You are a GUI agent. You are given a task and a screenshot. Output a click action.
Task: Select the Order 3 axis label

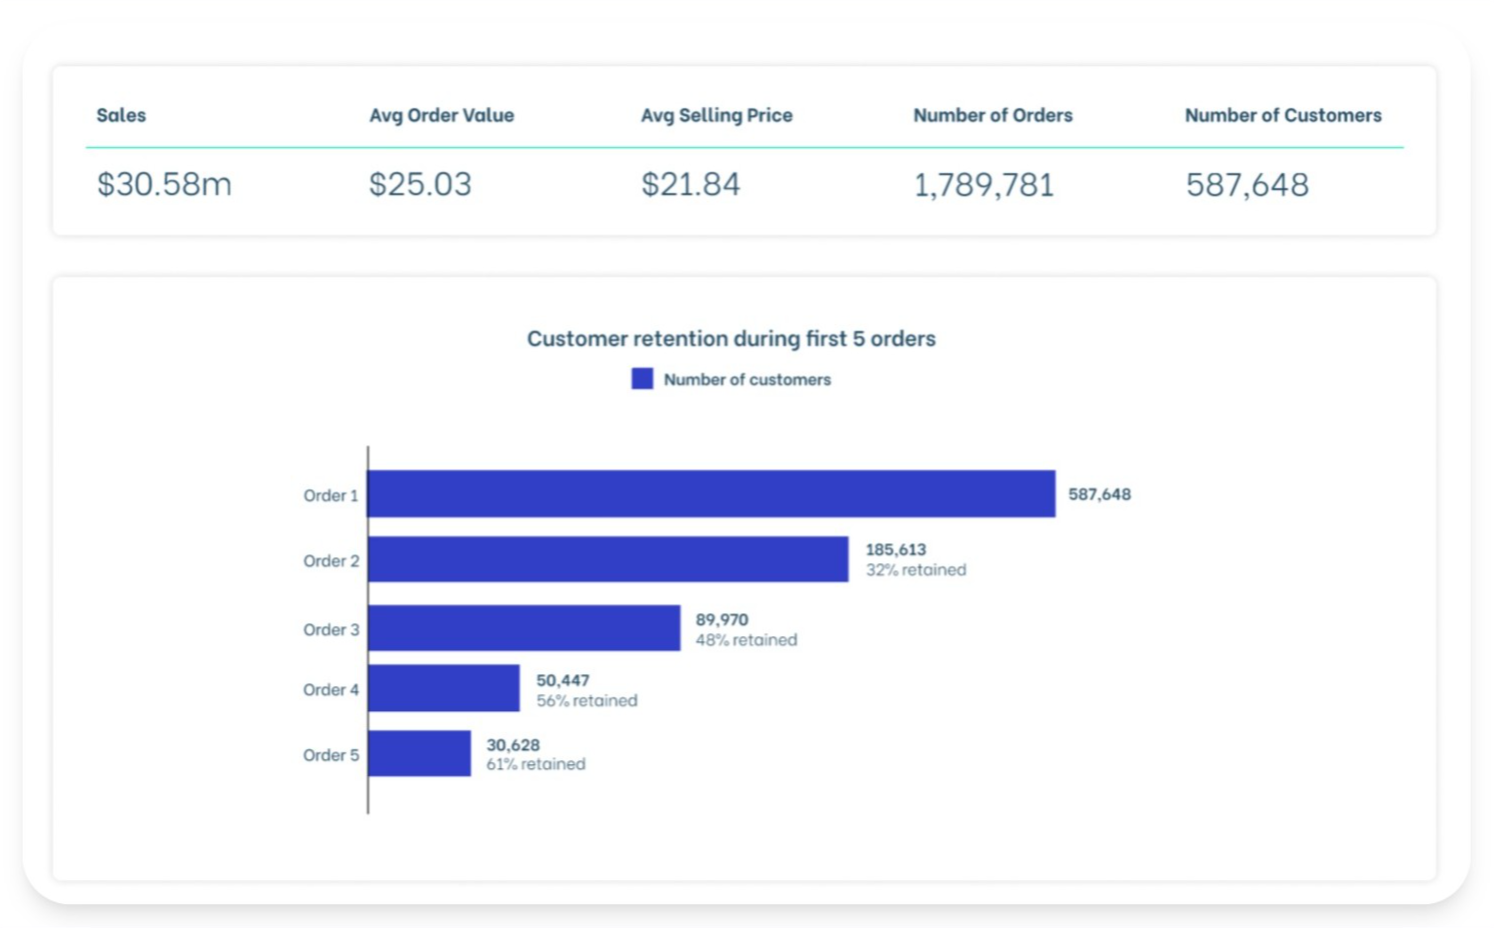pos(330,629)
